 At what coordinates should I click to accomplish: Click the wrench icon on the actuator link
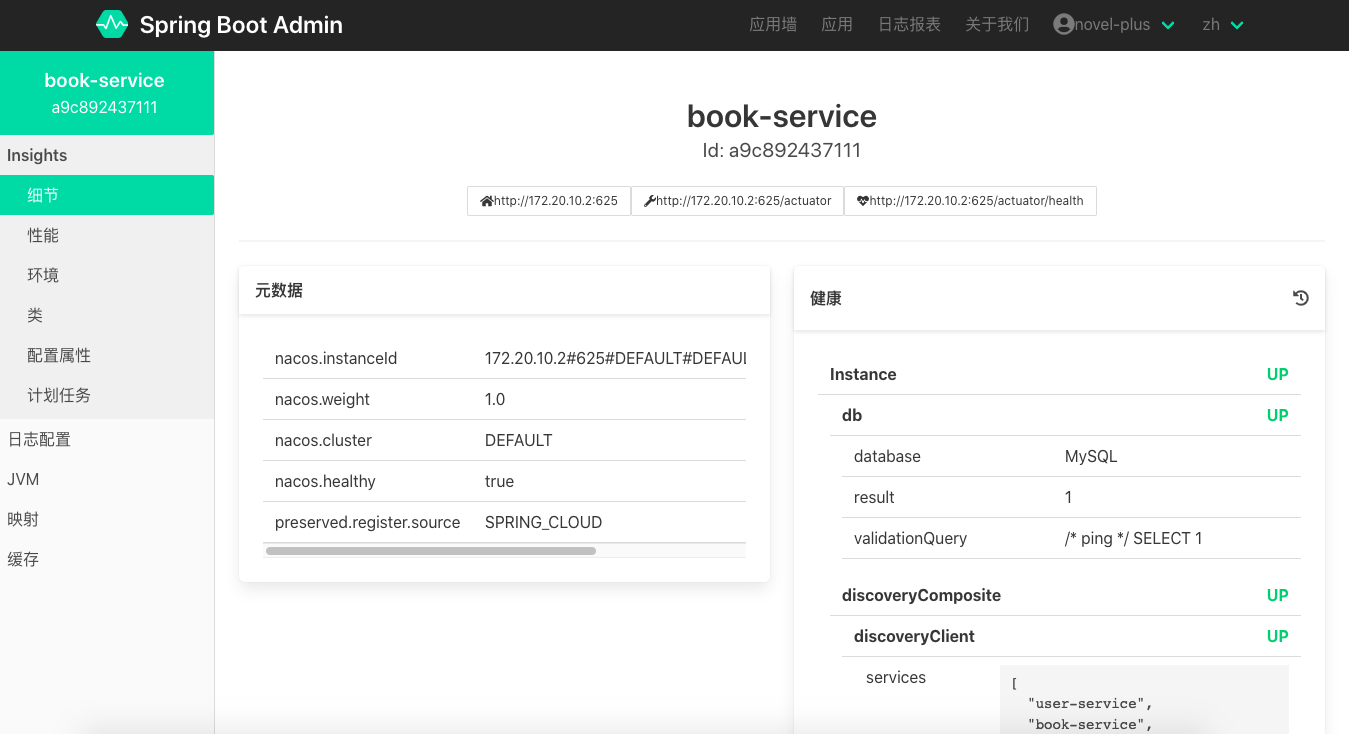coord(650,201)
